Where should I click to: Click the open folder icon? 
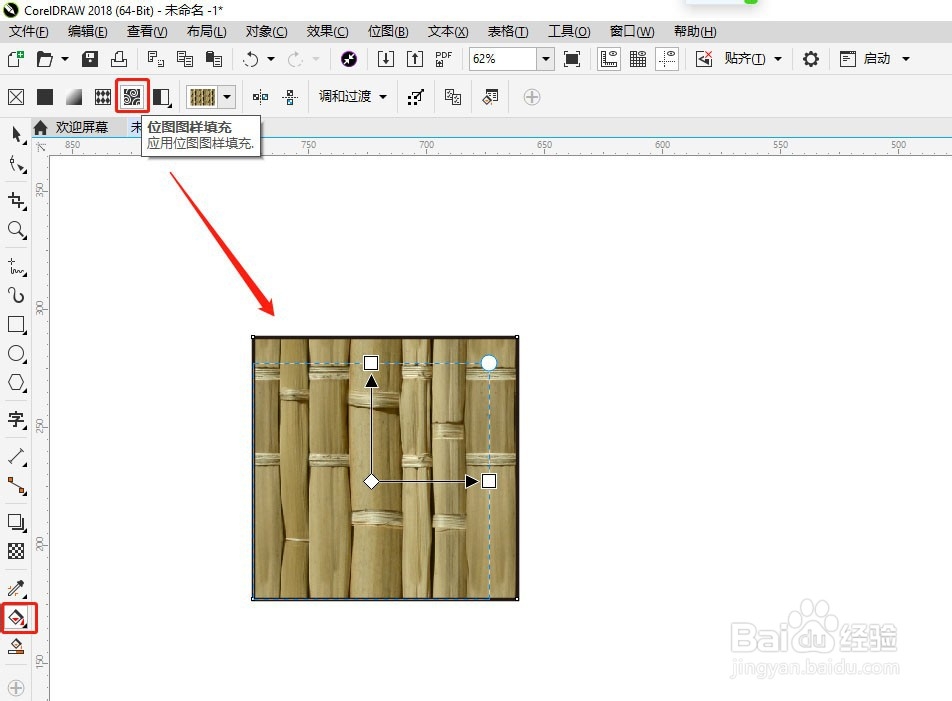point(45,59)
